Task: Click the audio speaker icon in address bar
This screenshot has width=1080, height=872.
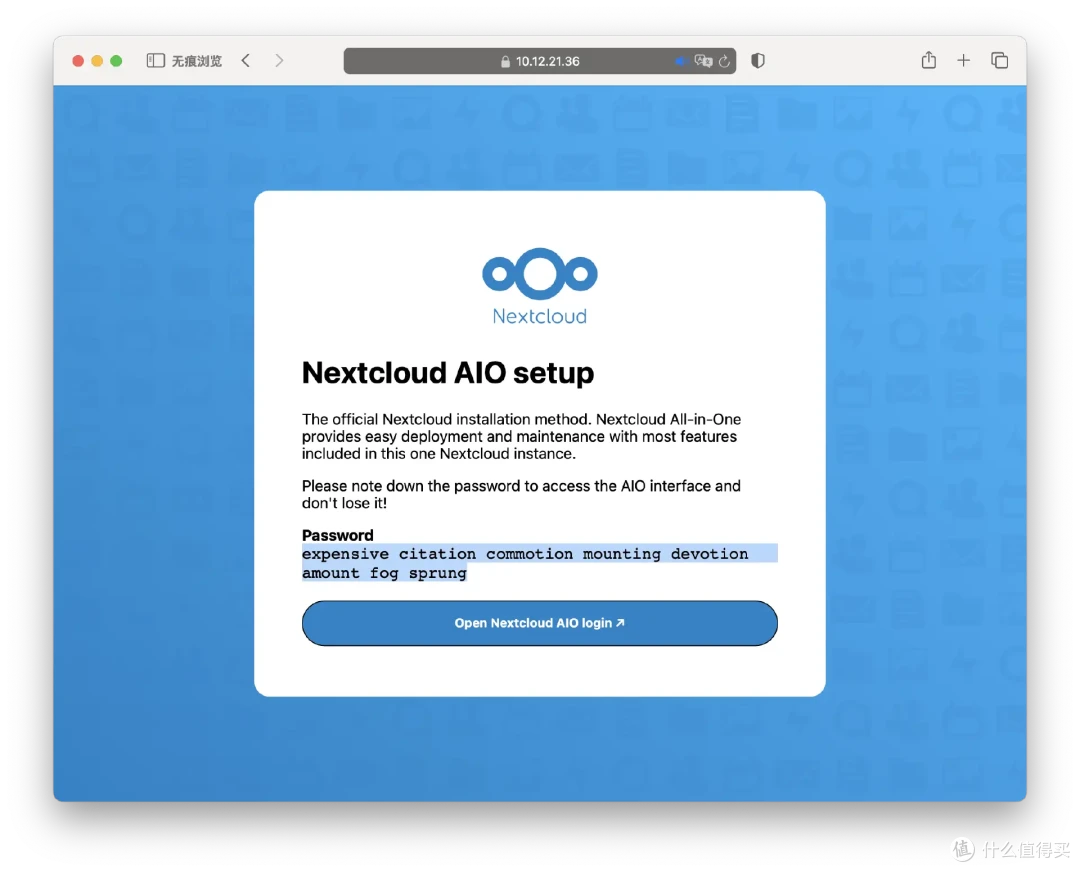Action: coord(681,61)
